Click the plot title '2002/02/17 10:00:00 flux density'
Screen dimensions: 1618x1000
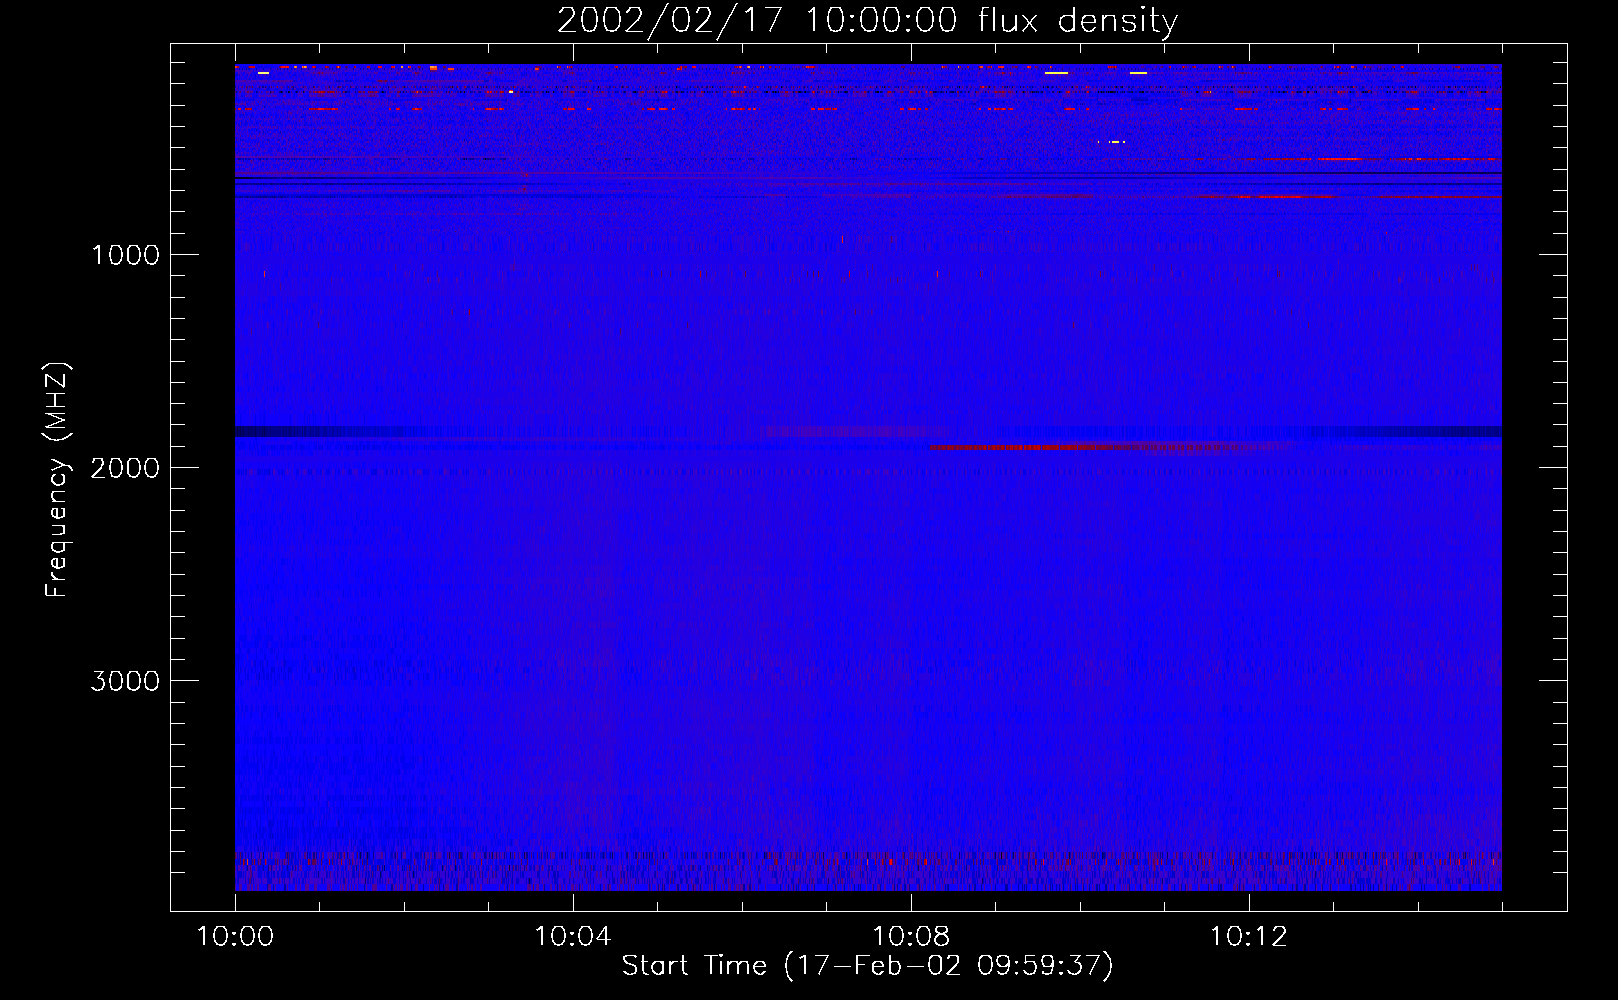tap(867, 21)
